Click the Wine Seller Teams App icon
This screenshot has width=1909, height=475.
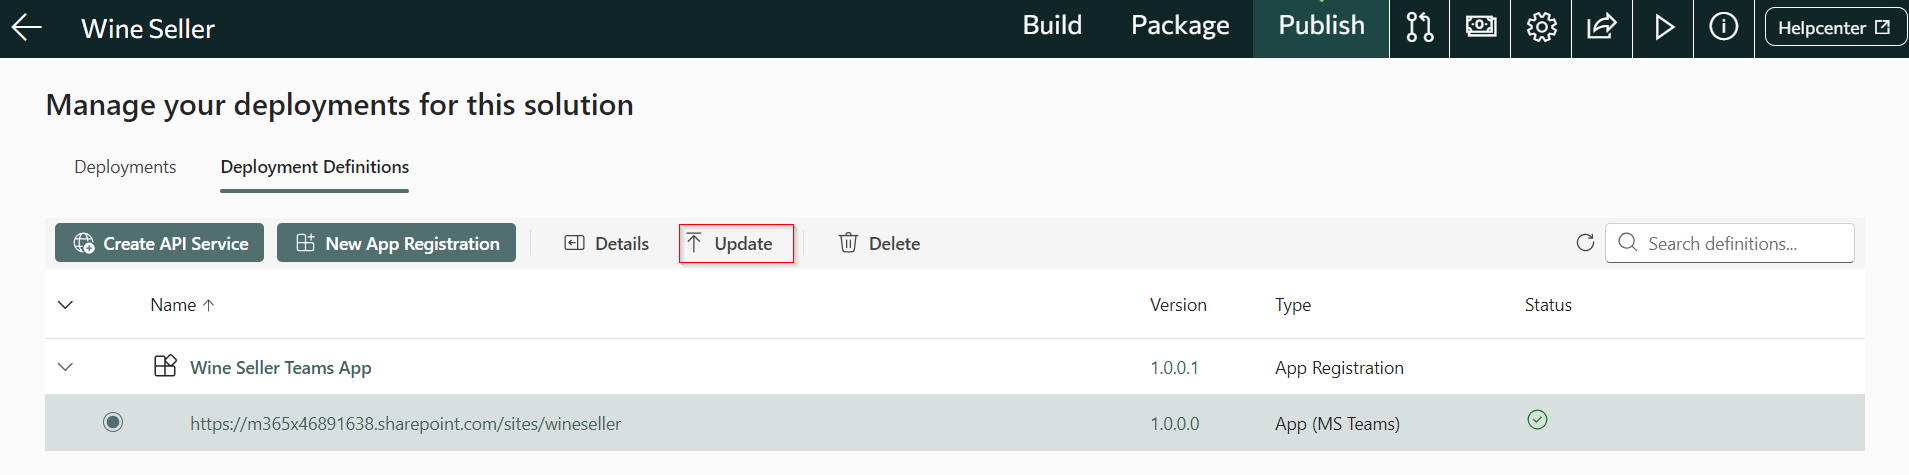pos(165,366)
